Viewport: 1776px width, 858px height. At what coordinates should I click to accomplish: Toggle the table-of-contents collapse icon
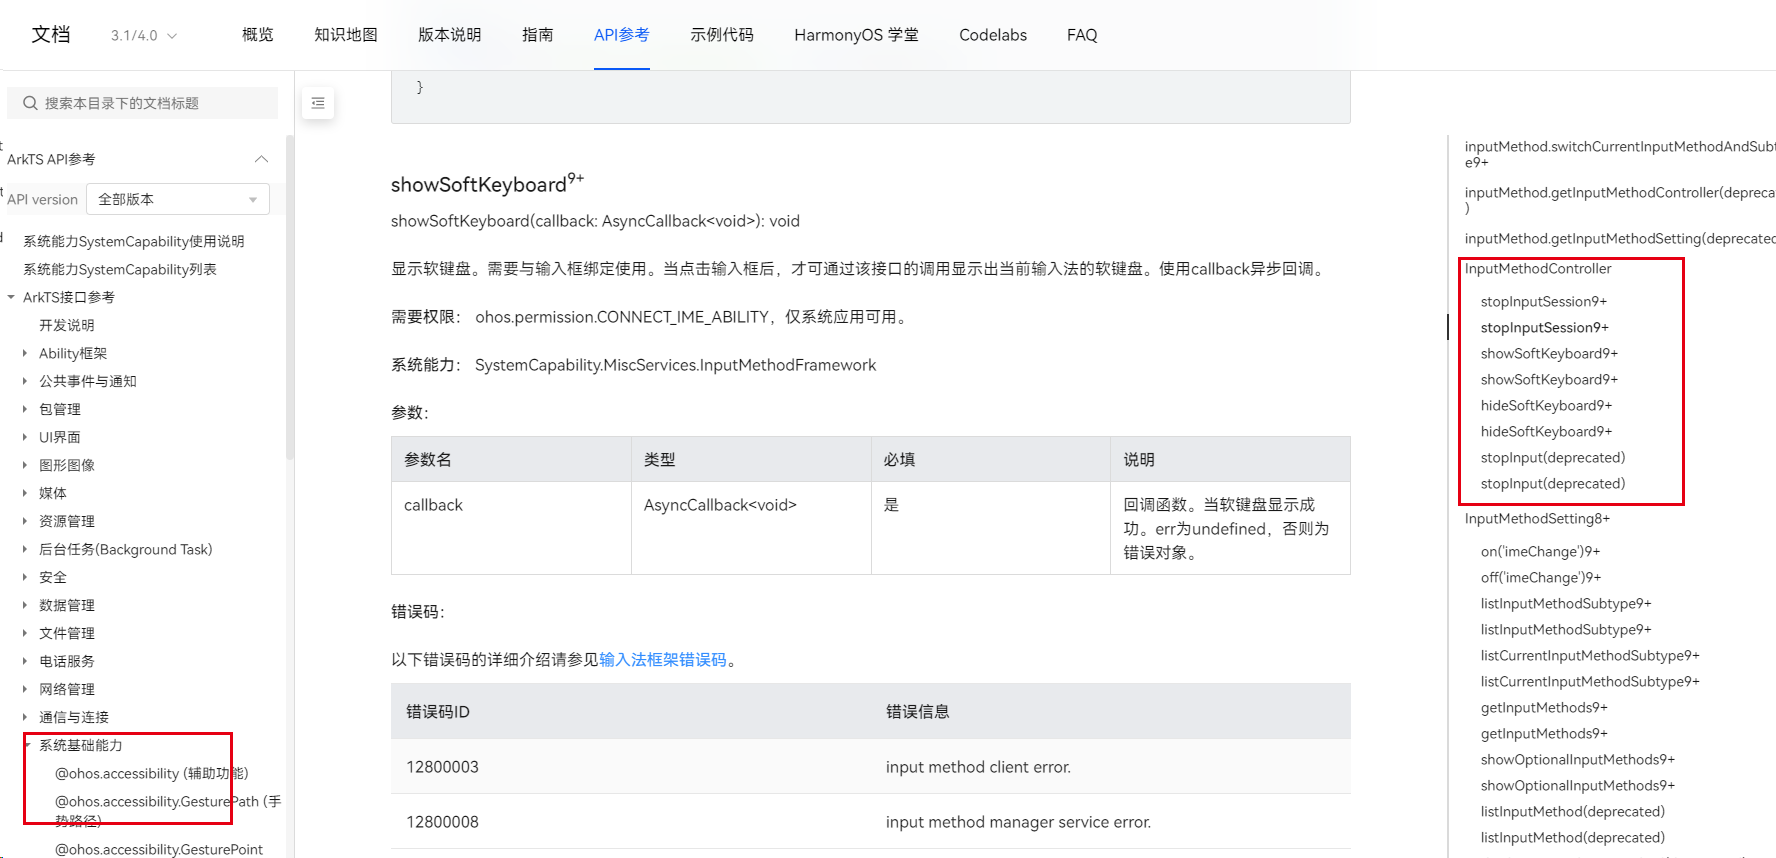(318, 103)
